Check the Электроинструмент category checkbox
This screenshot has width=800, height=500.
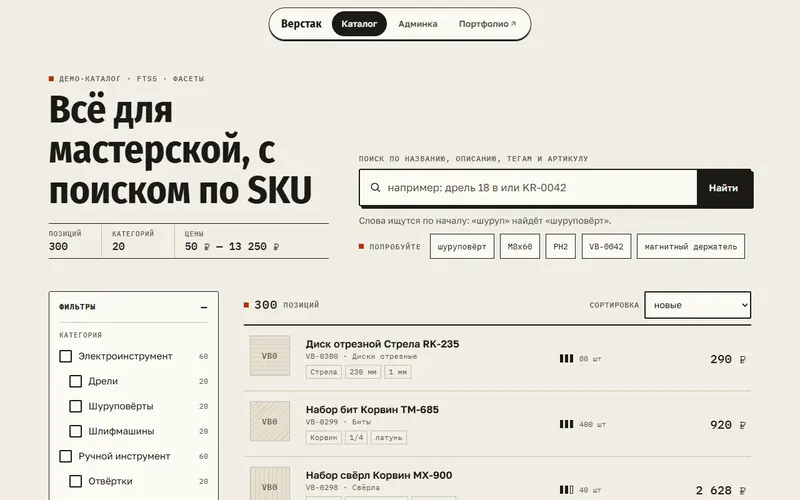pyautogui.click(x=65, y=356)
